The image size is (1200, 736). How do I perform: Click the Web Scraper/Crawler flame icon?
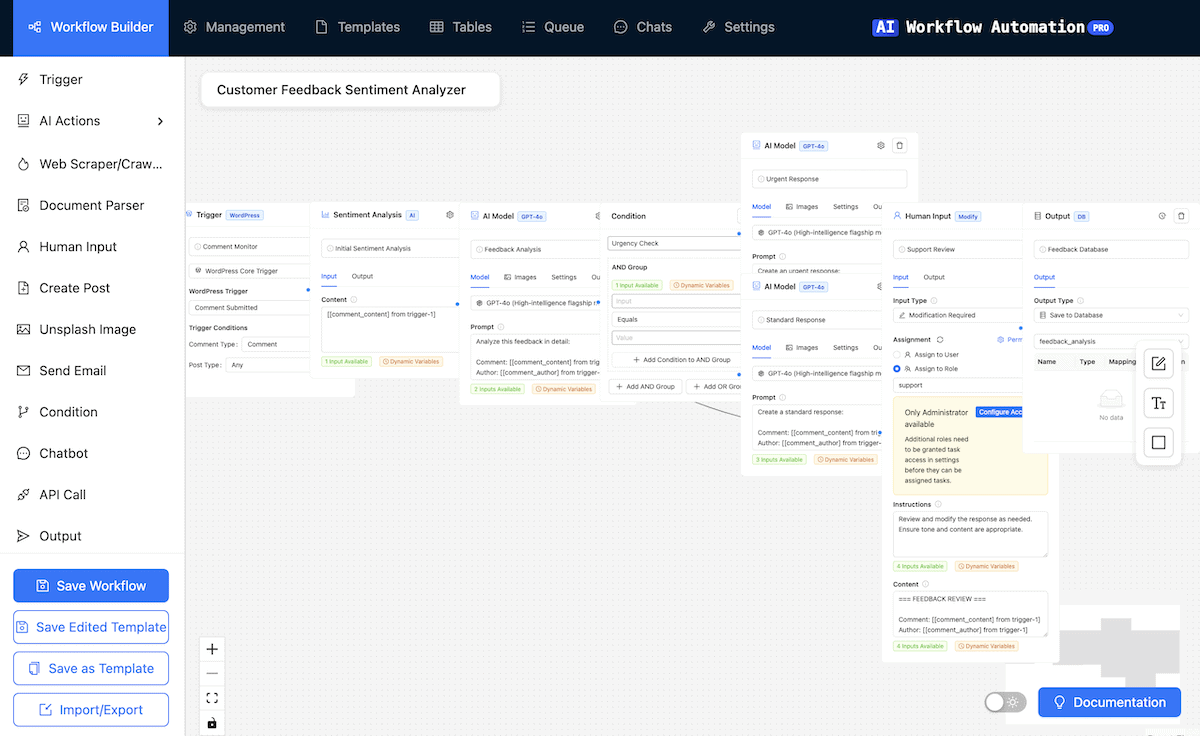pyautogui.click(x=23, y=164)
